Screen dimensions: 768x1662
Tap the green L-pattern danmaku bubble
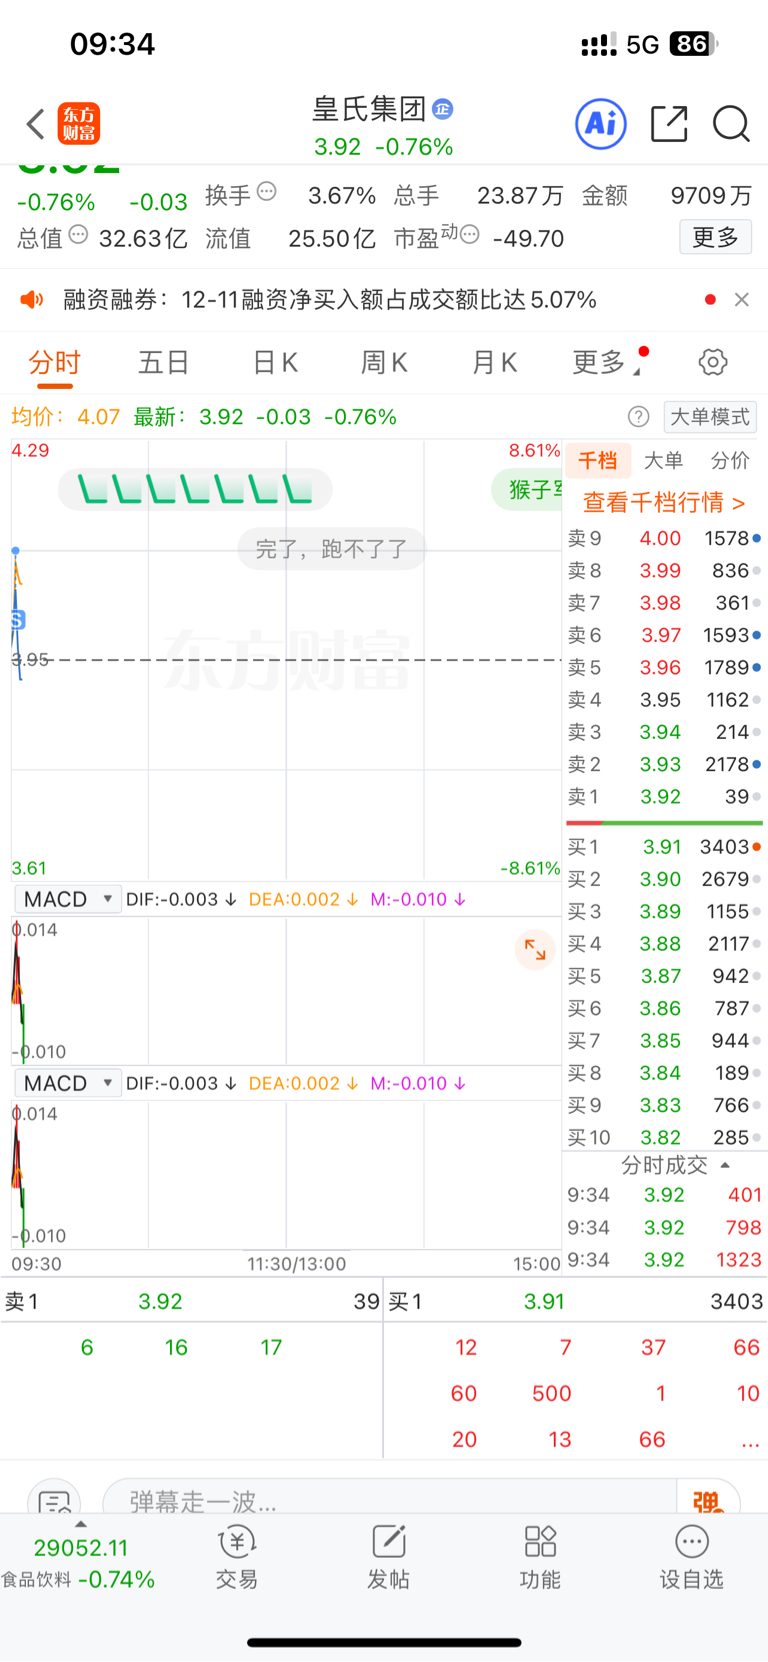pyautogui.click(x=195, y=489)
